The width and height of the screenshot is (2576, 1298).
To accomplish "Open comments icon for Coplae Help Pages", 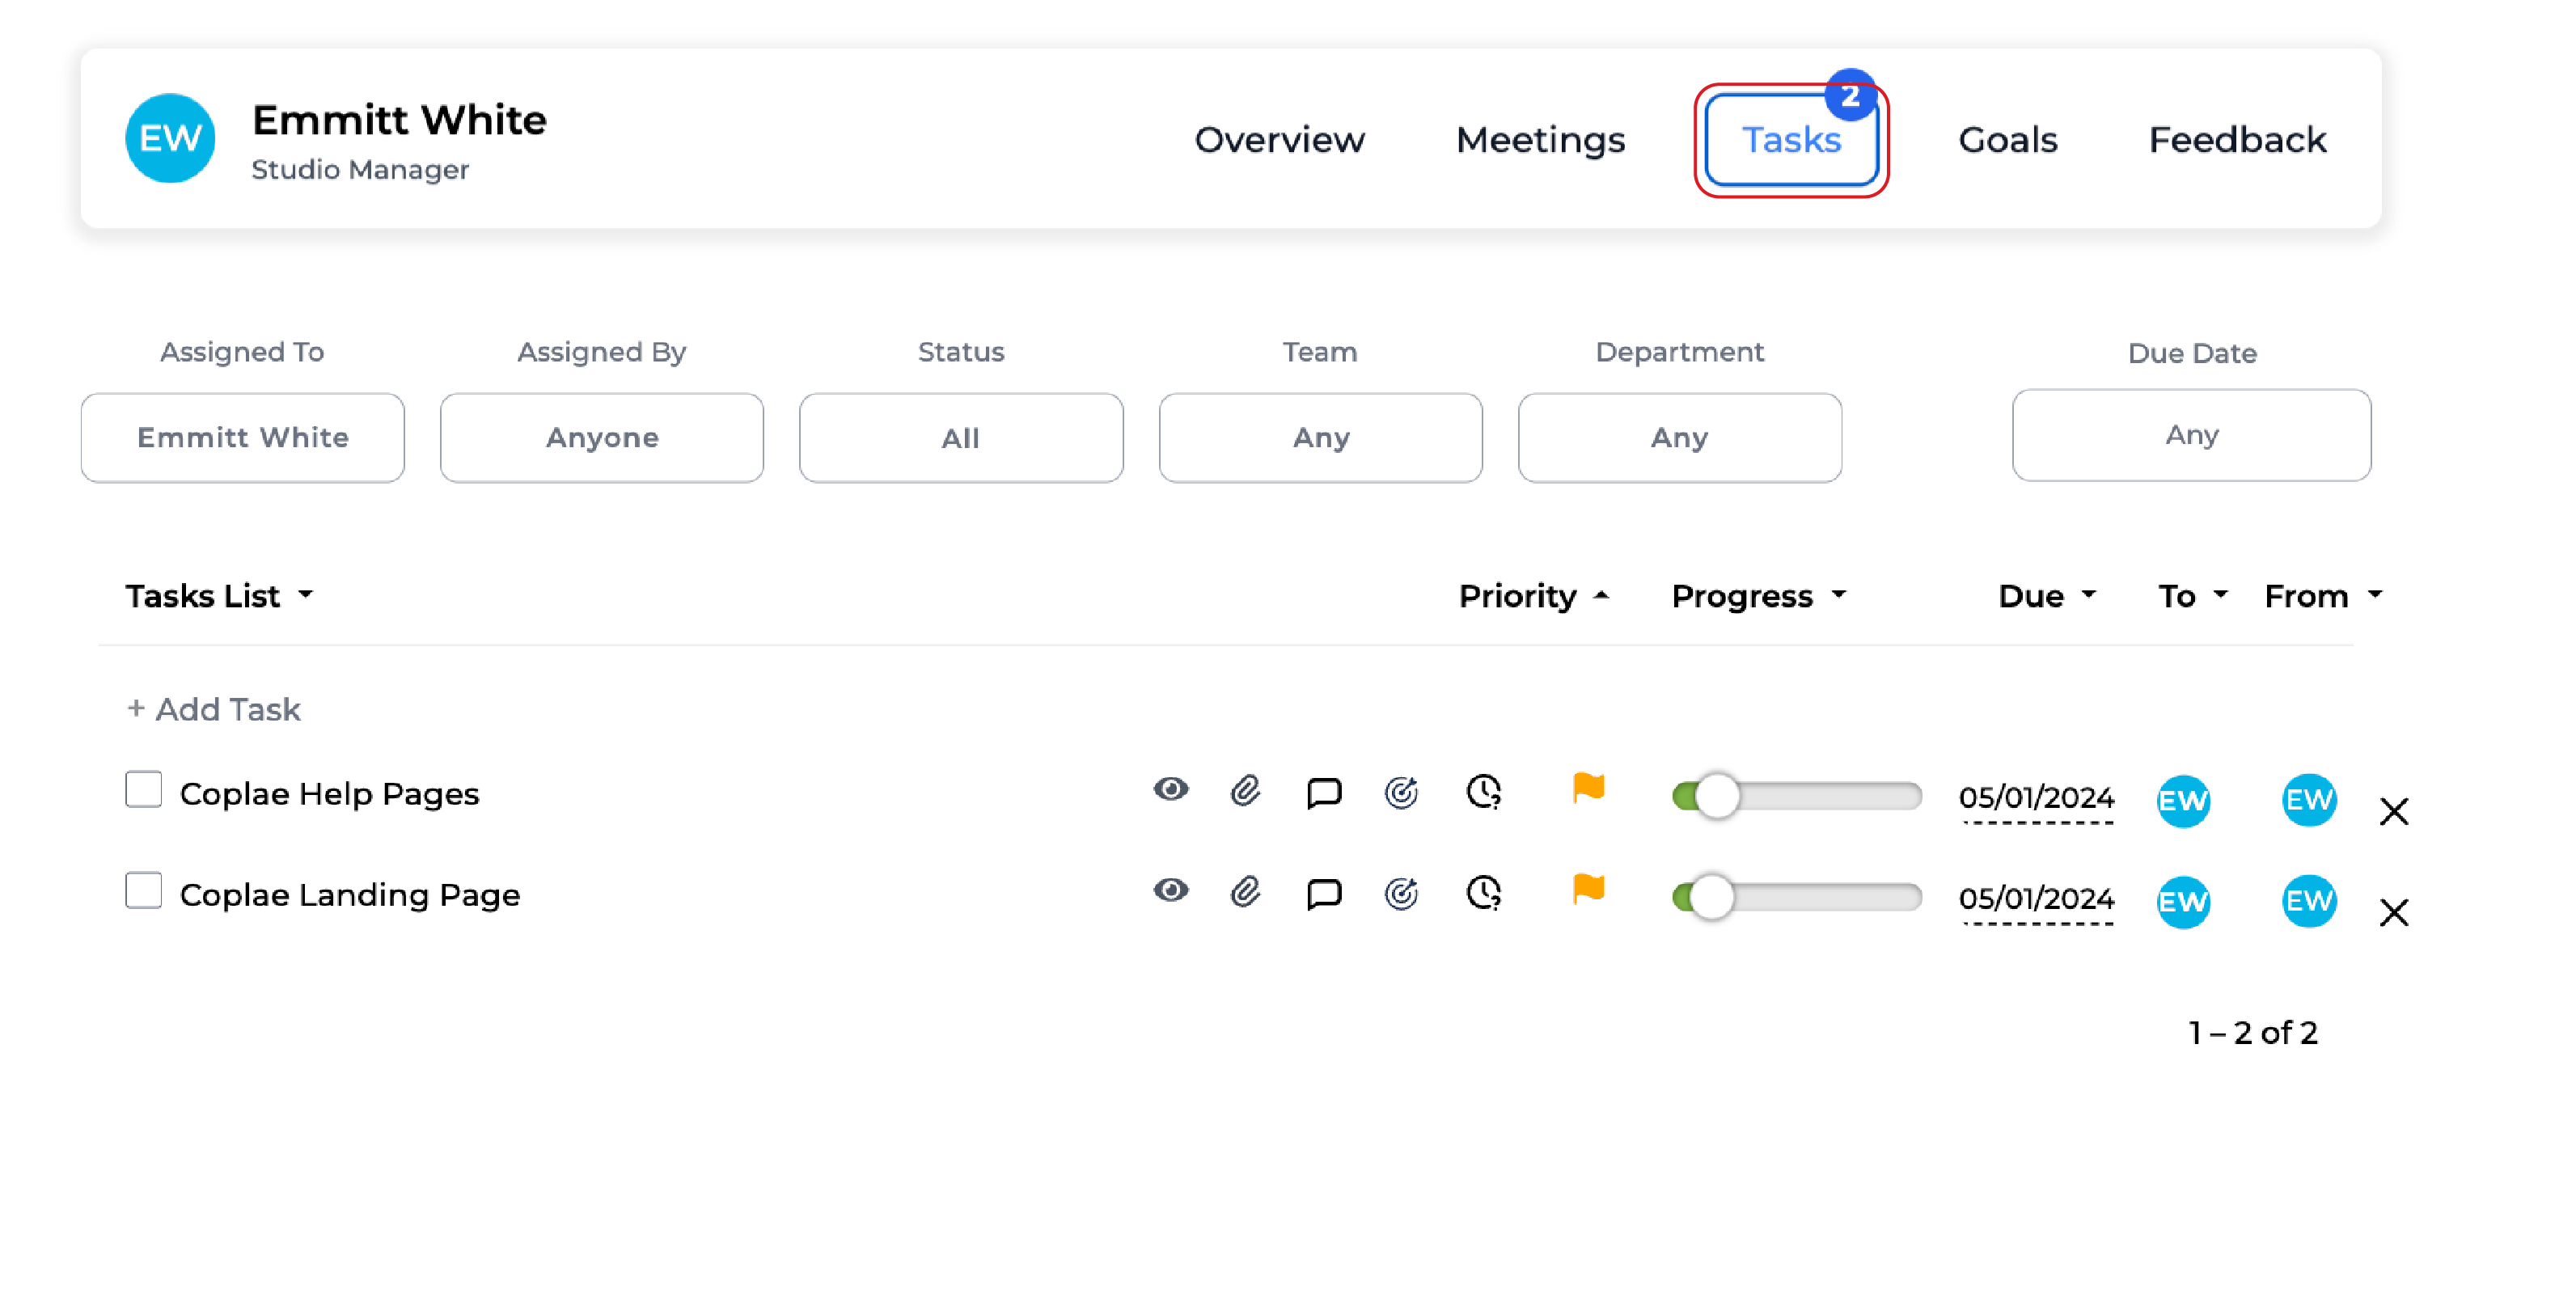I will pos(1323,793).
